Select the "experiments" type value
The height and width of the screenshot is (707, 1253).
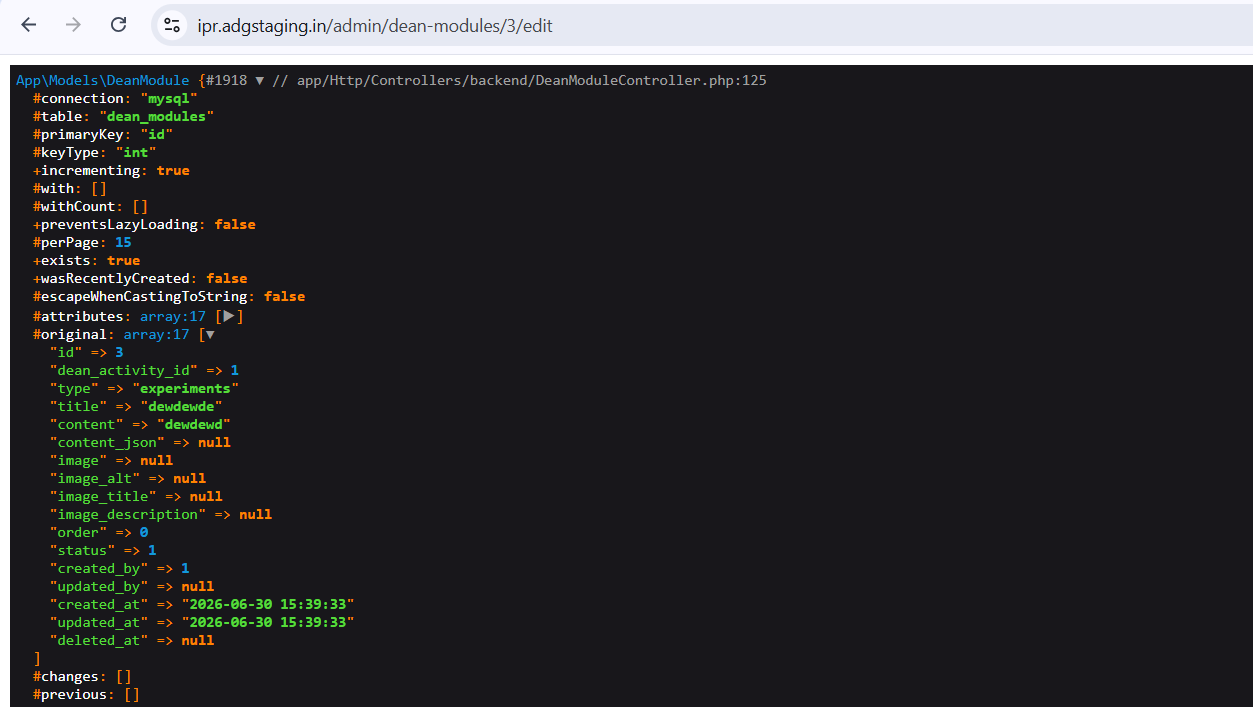tap(186, 388)
